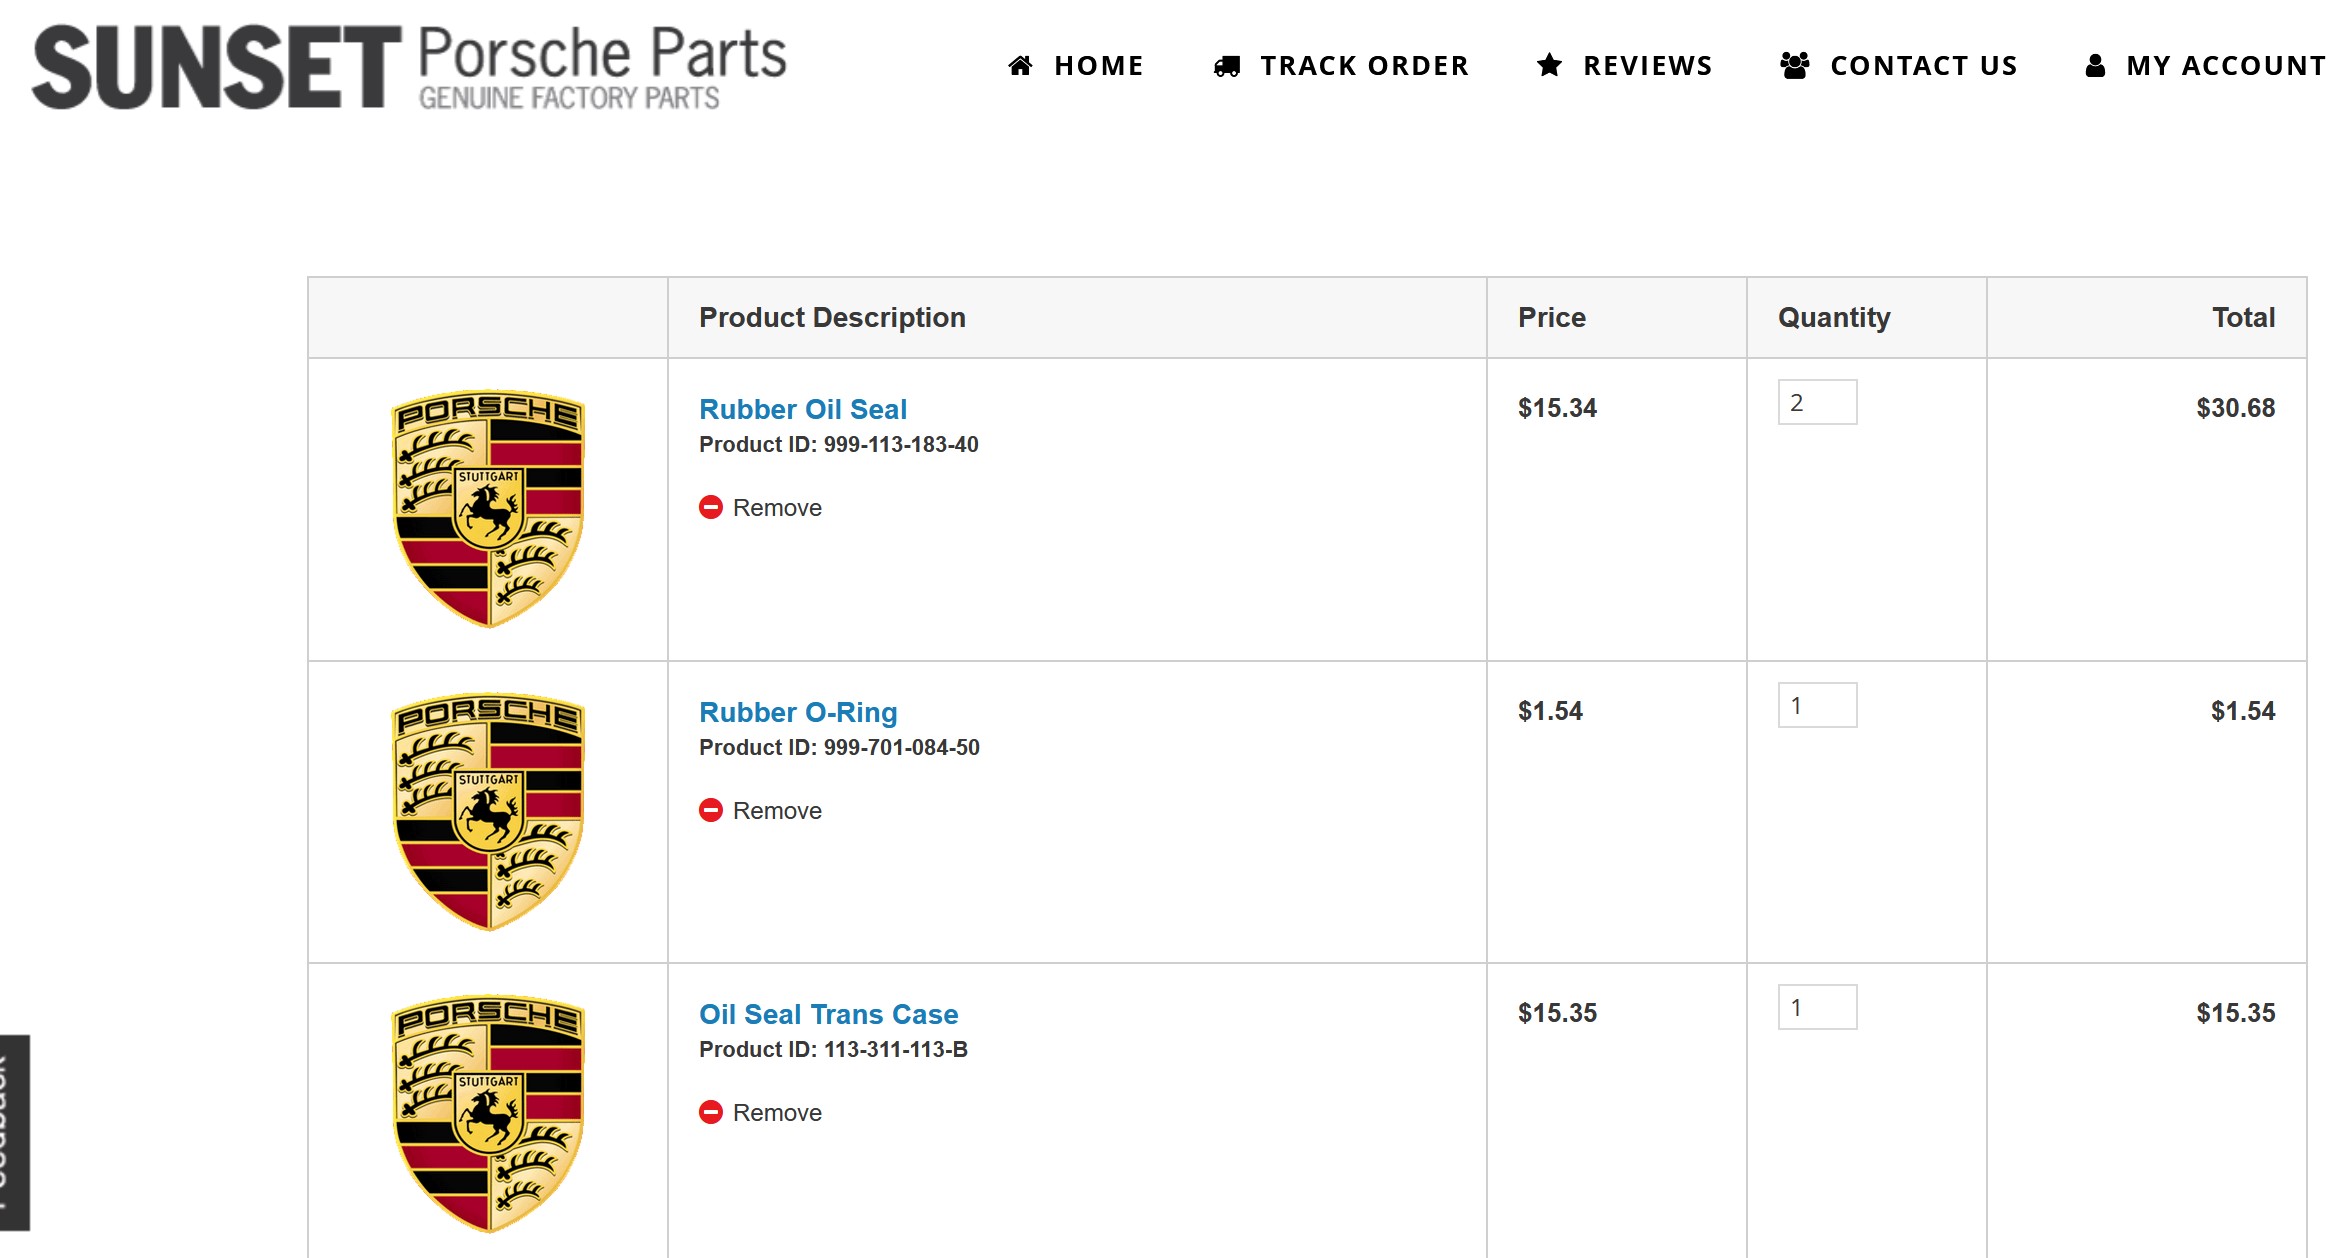Click the star icon beside Reviews
This screenshot has width=2328, height=1258.
[1549, 66]
